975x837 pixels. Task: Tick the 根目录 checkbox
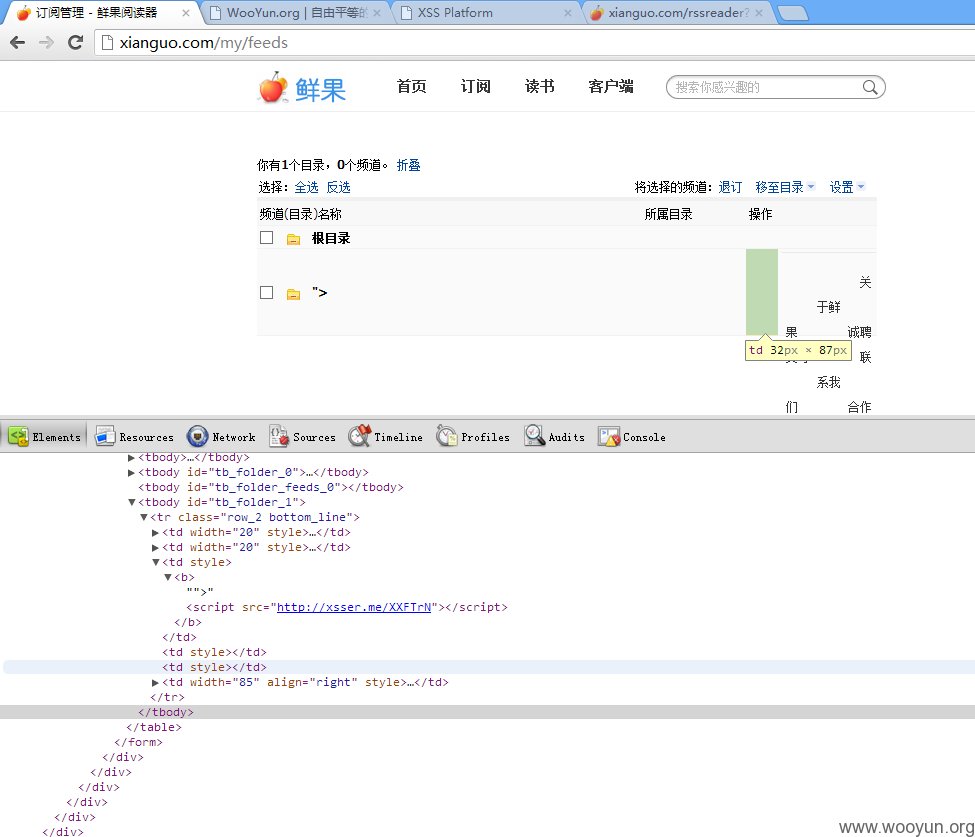(x=267, y=238)
